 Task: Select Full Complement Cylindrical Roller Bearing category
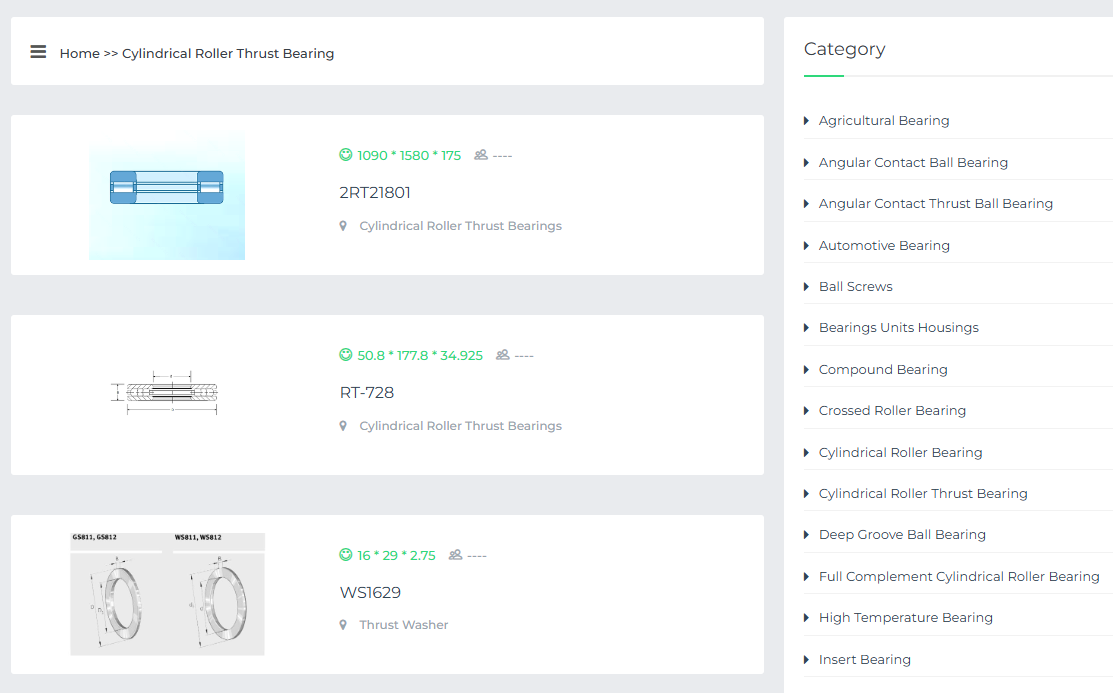click(959, 577)
